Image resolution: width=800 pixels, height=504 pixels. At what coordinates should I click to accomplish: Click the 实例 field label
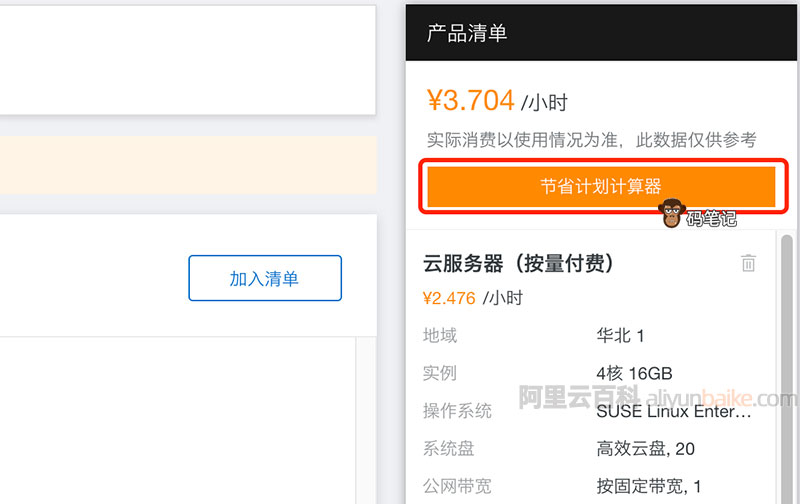point(440,373)
